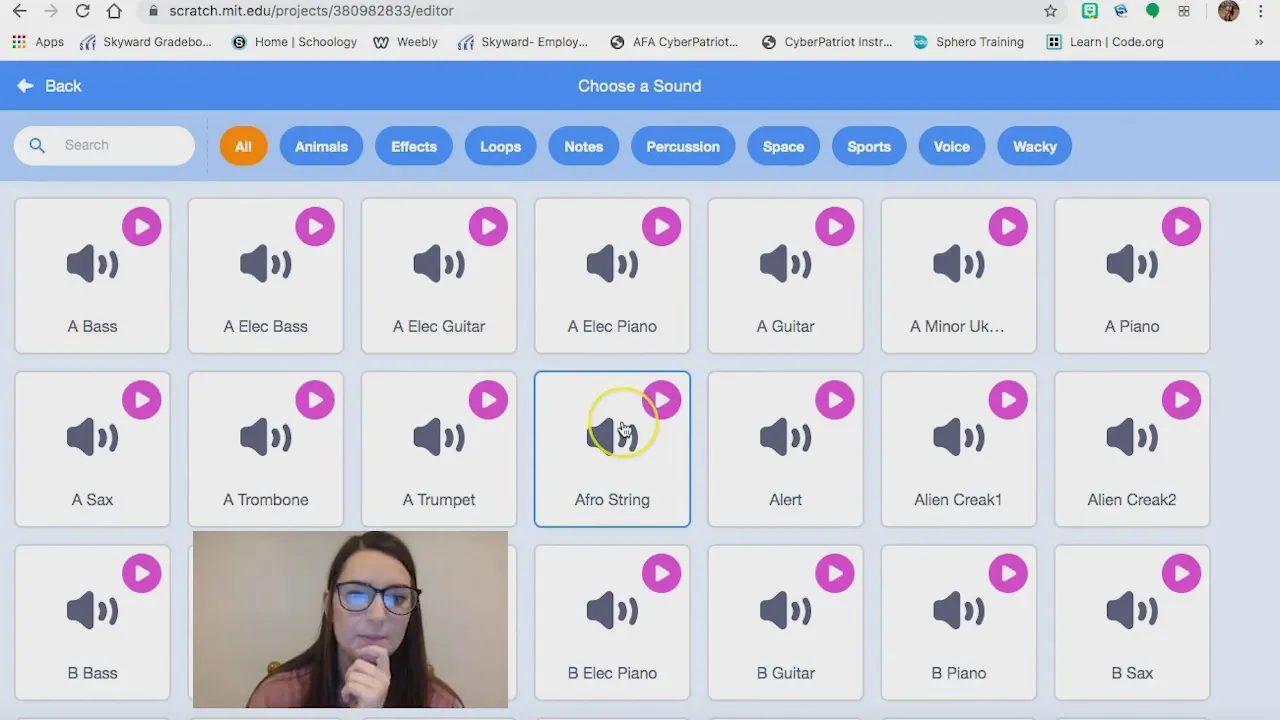Focus the sound Search field
Viewport: 1280px width, 720px height.
104,145
